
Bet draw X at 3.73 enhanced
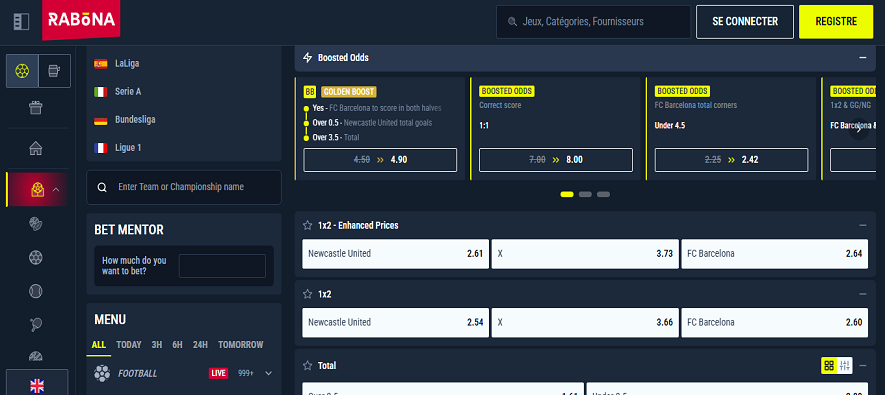click(x=585, y=254)
